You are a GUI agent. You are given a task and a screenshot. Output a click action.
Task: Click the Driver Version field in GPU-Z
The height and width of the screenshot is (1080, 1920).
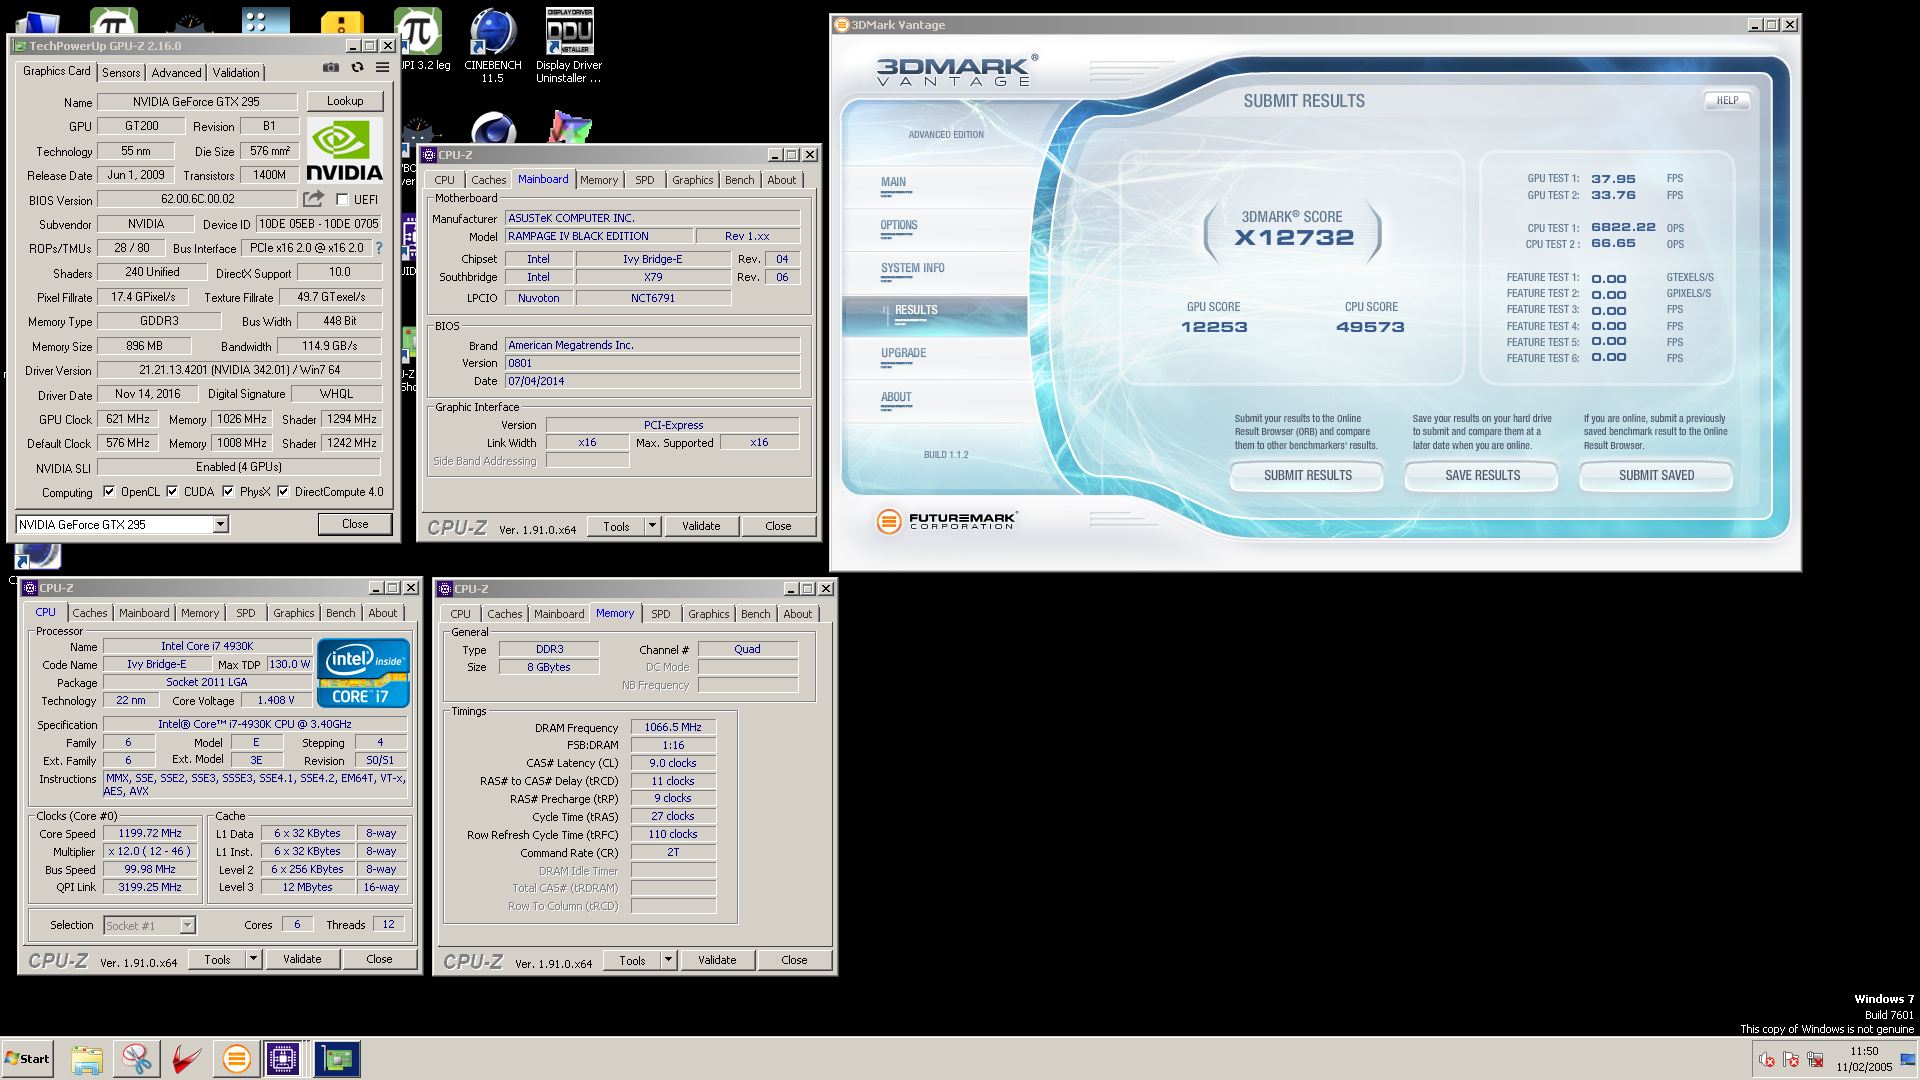coord(239,370)
